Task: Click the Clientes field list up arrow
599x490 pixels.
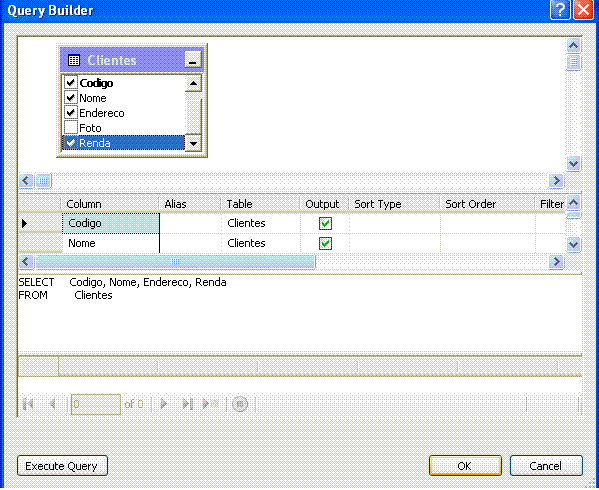Action: pyautogui.click(x=193, y=84)
